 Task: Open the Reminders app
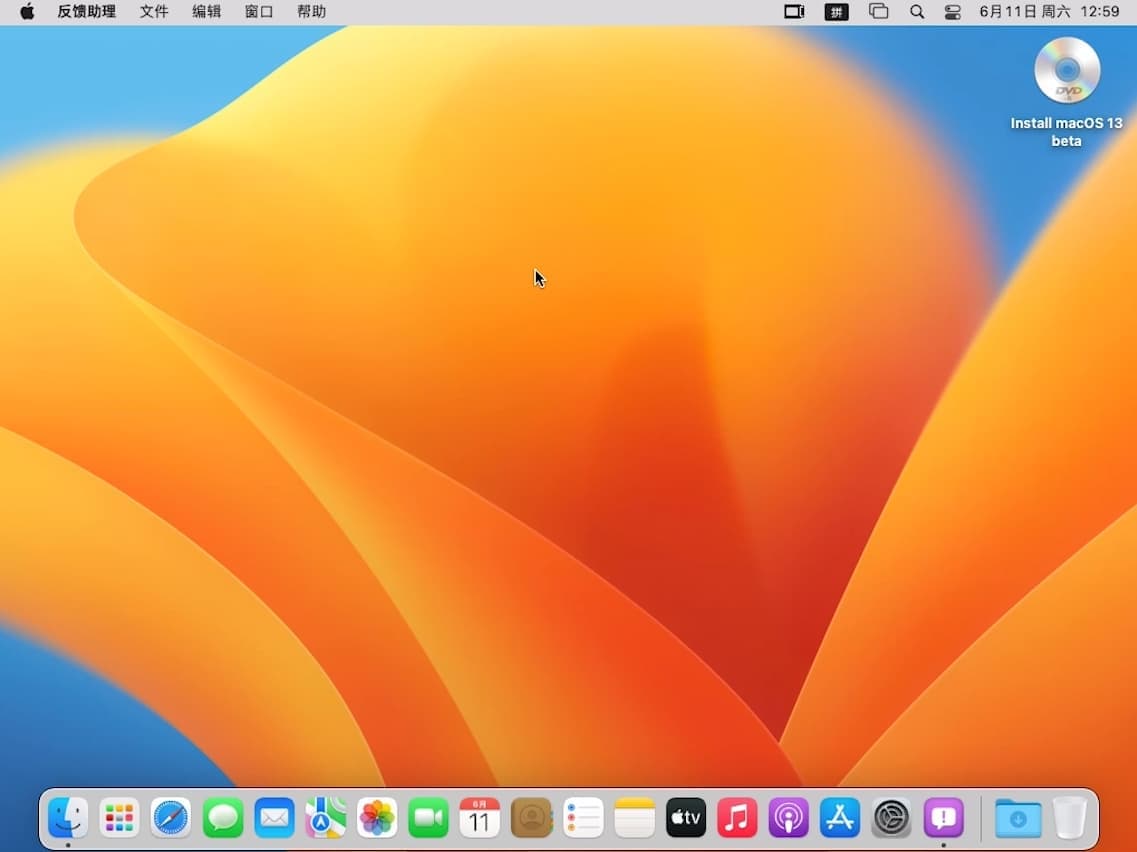click(583, 817)
